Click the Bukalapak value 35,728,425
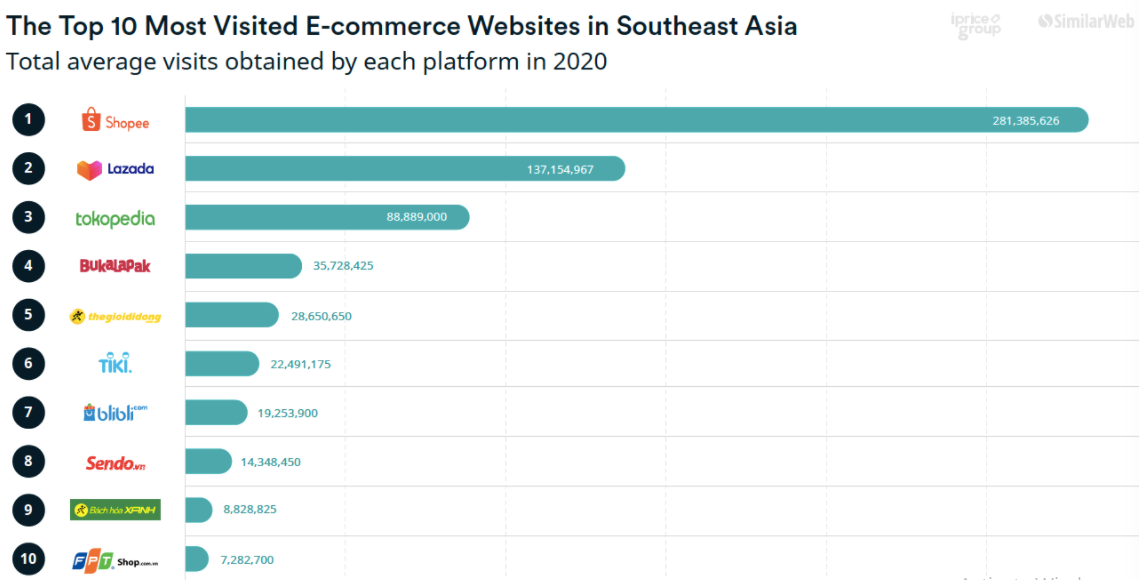The image size is (1139, 580). pyautogui.click(x=343, y=266)
